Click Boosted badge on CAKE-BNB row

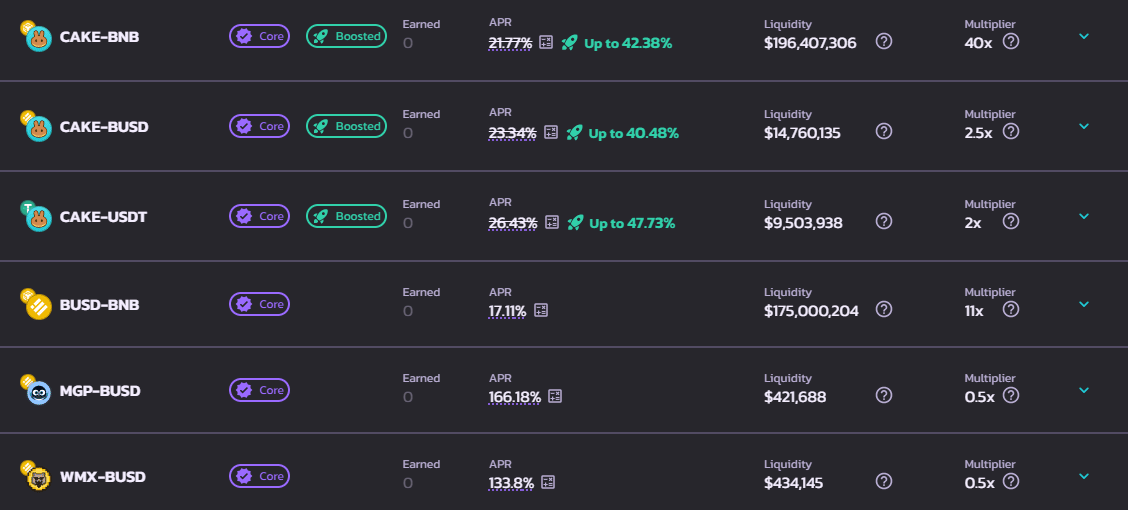pos(346,36)
